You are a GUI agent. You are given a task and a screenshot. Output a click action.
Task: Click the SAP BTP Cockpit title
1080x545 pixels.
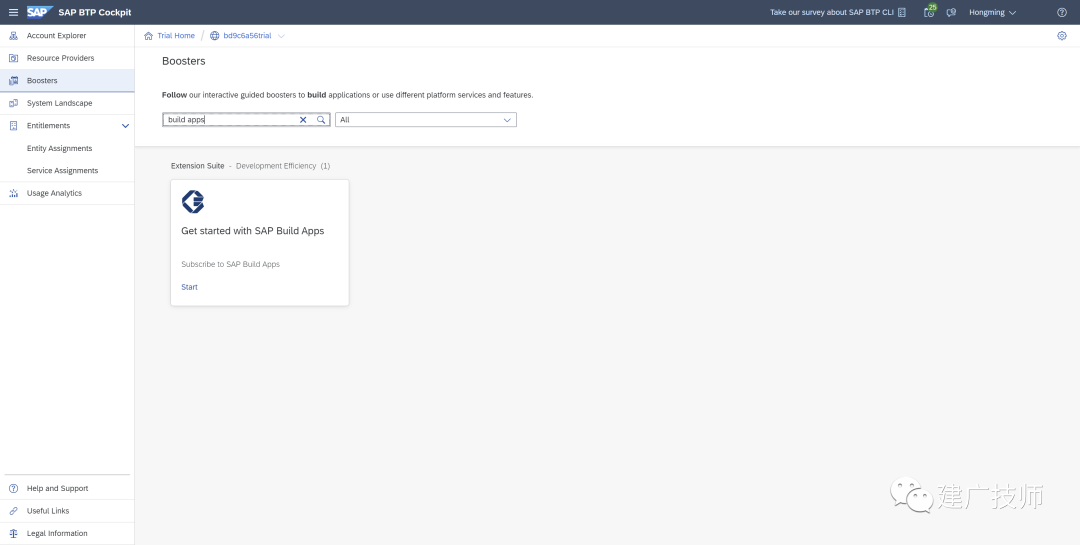(95, 12)
